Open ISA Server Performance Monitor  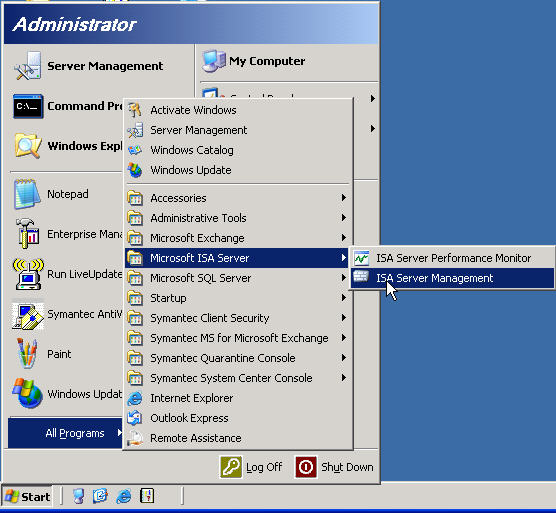452,258
